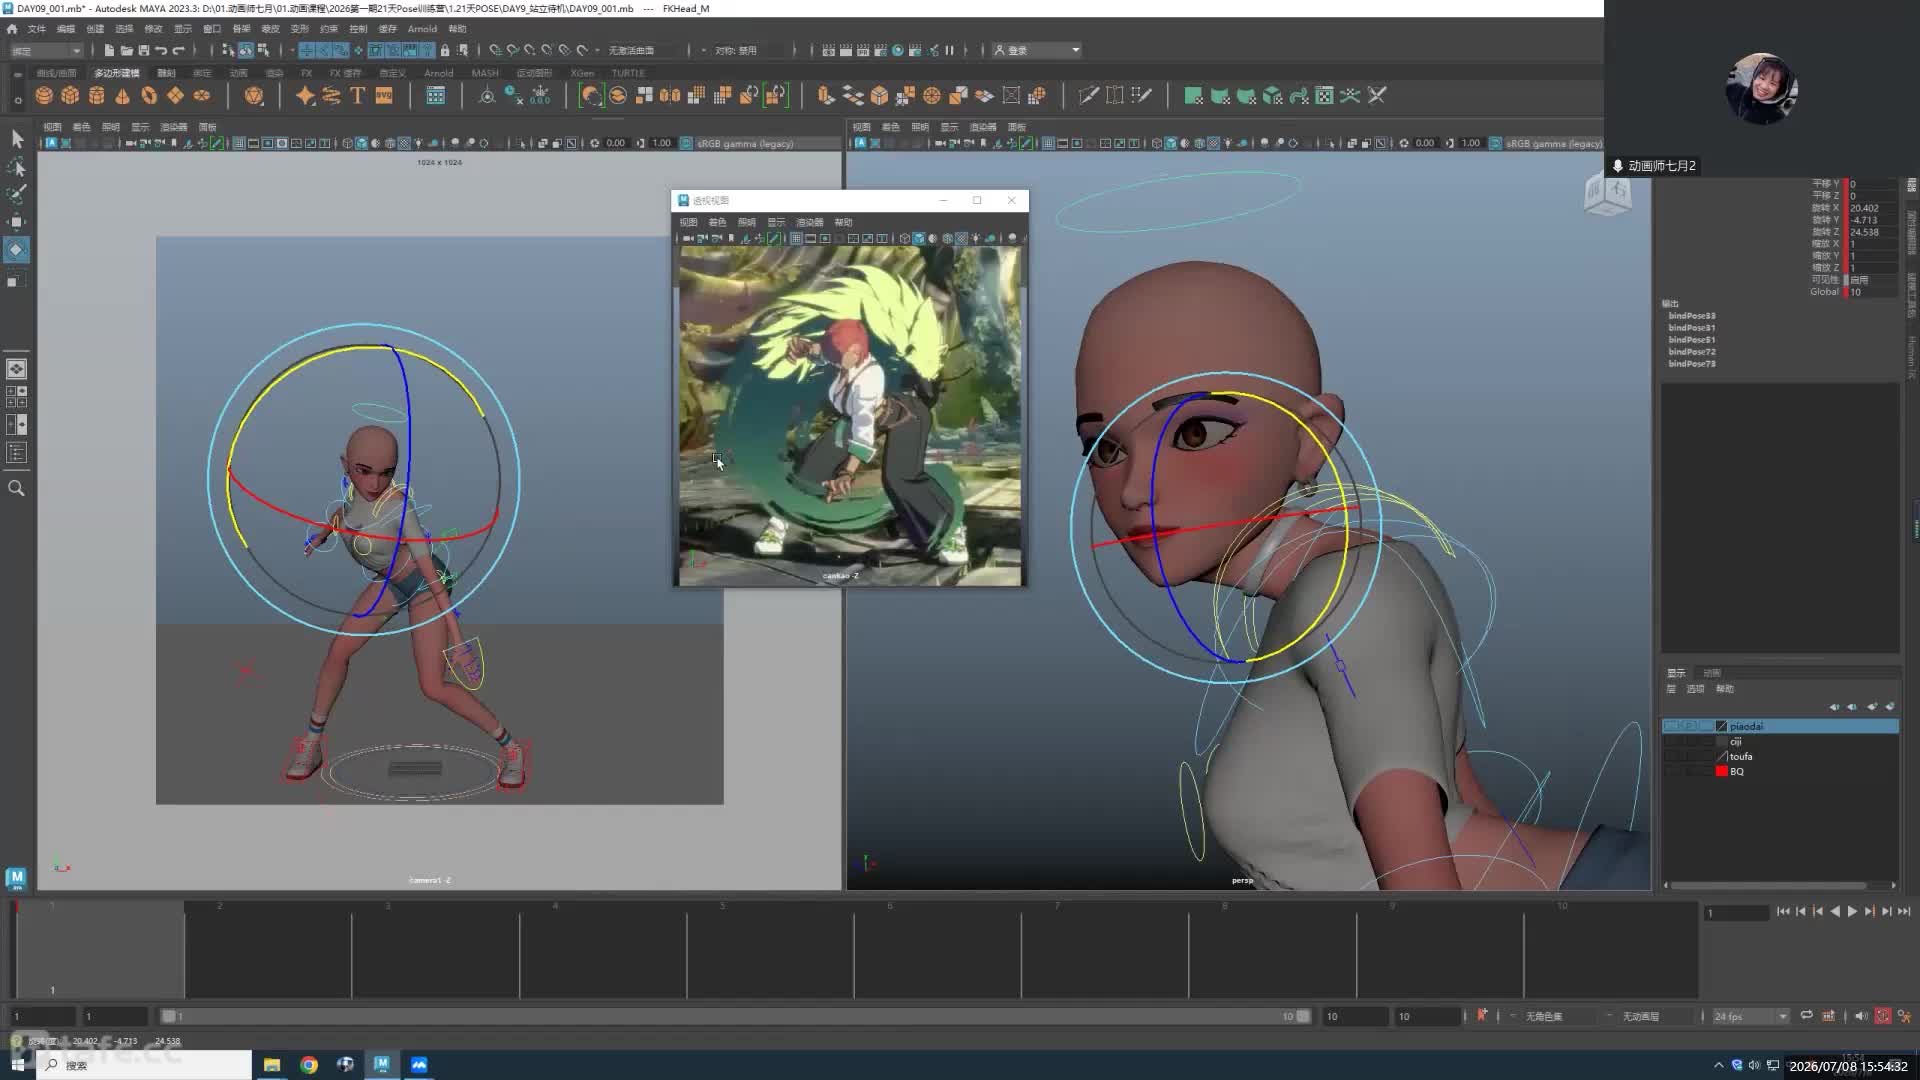Viewport: 1920px width, 1080px height.
Task: Create a polygon cone from the shelf
Action: 123,95
